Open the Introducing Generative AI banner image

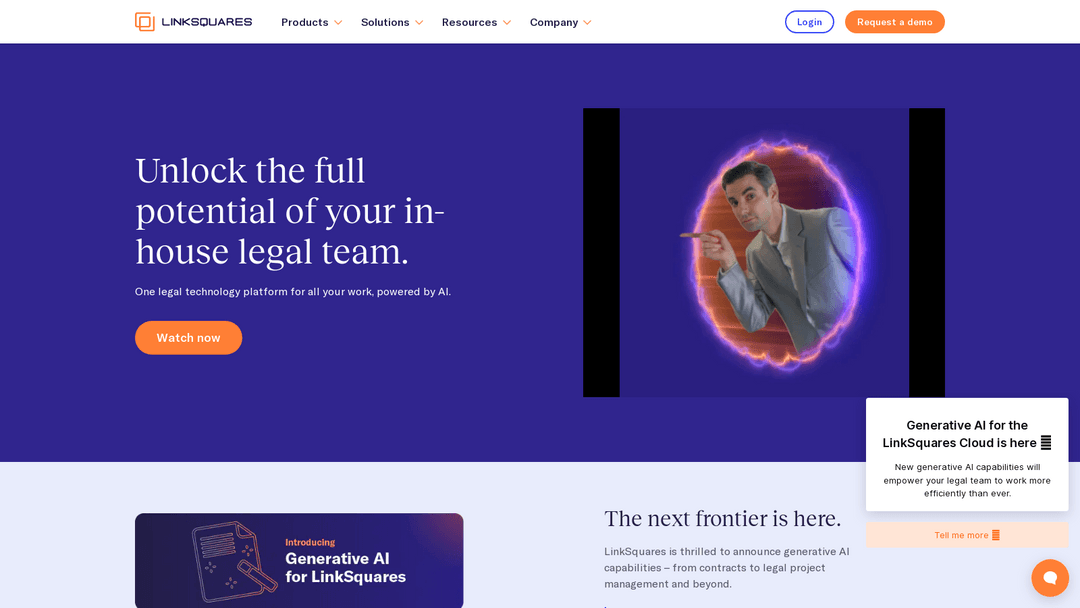[x=299, y=560]
